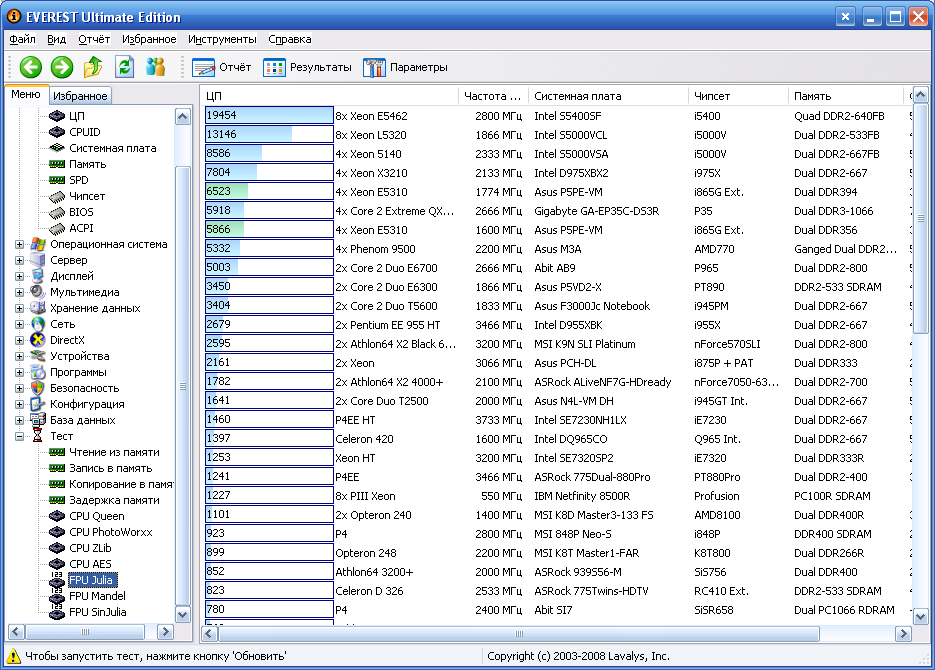The width and height of the screenshot is (935, 670).
Task: Sort by the Чипсет column header
Action: pos(738,96)
